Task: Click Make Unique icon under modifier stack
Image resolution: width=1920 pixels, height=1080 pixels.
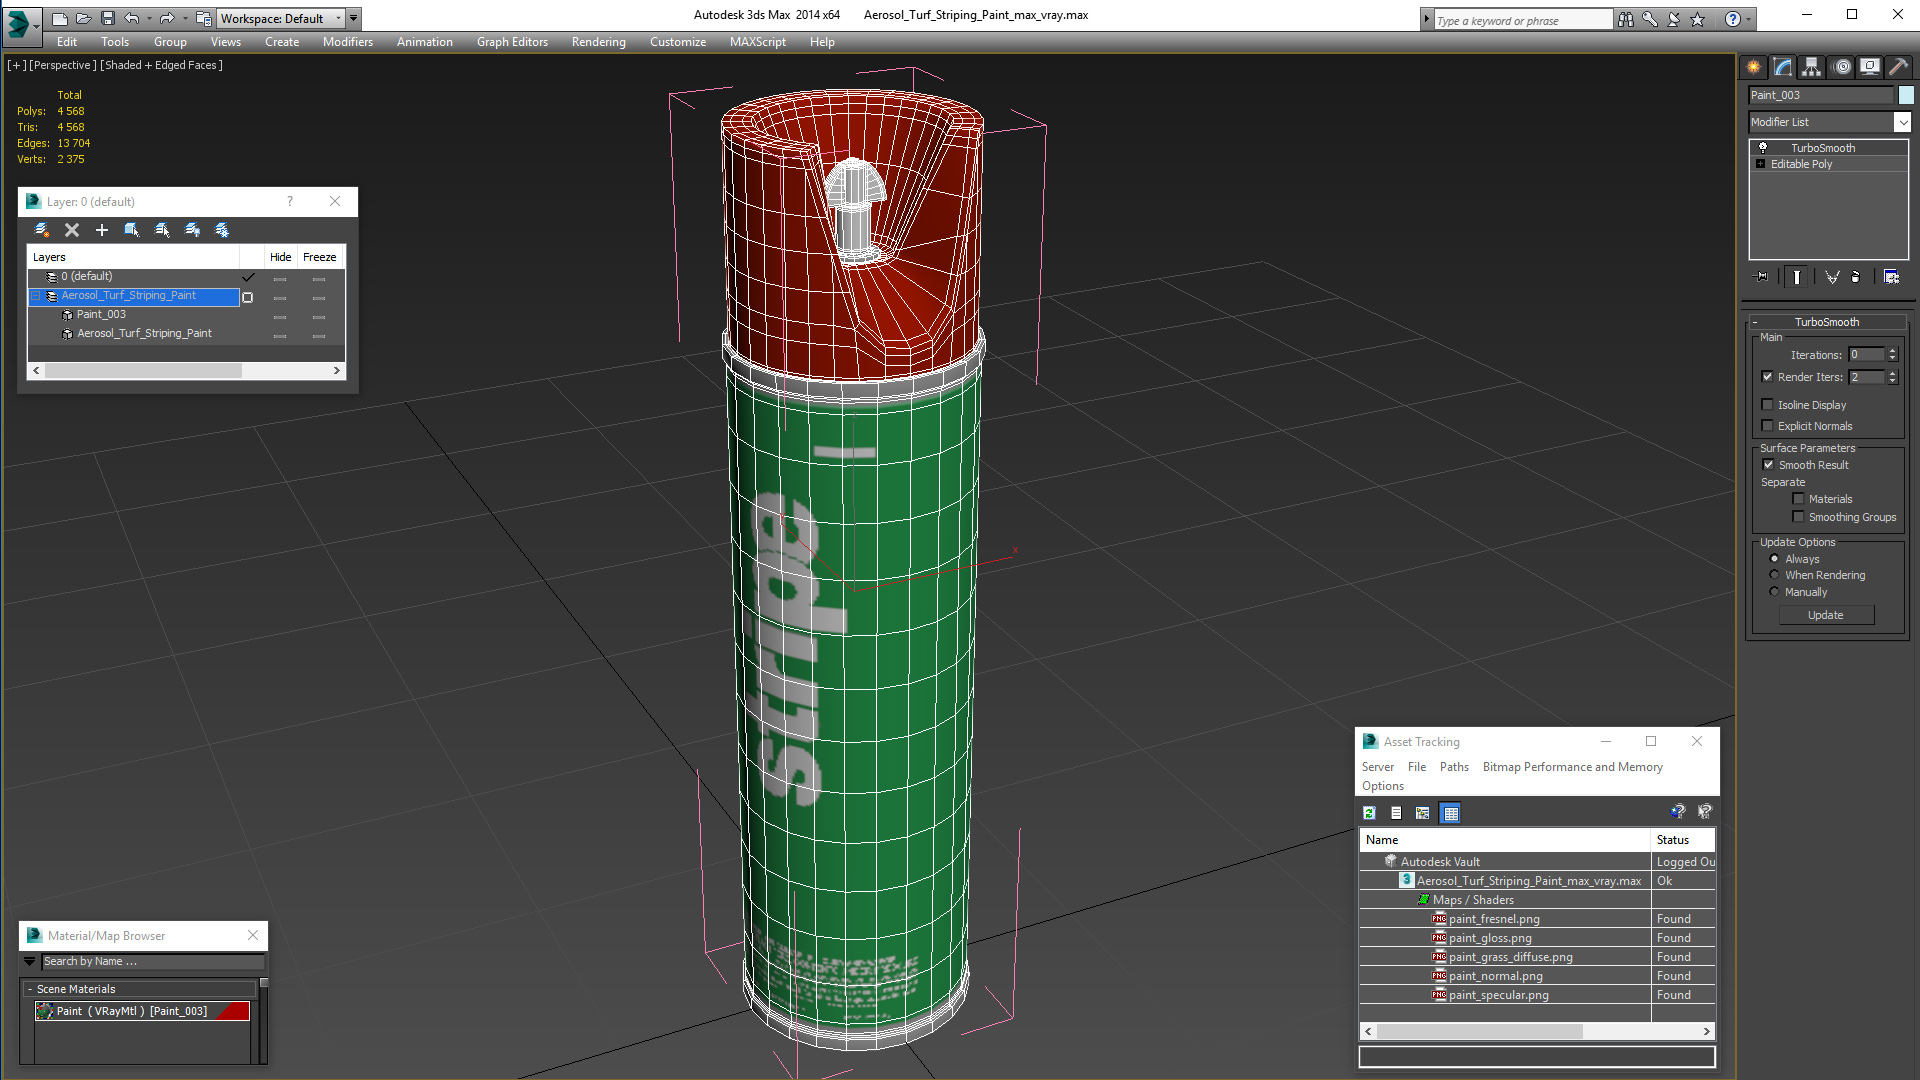Action: (1832, 277)
